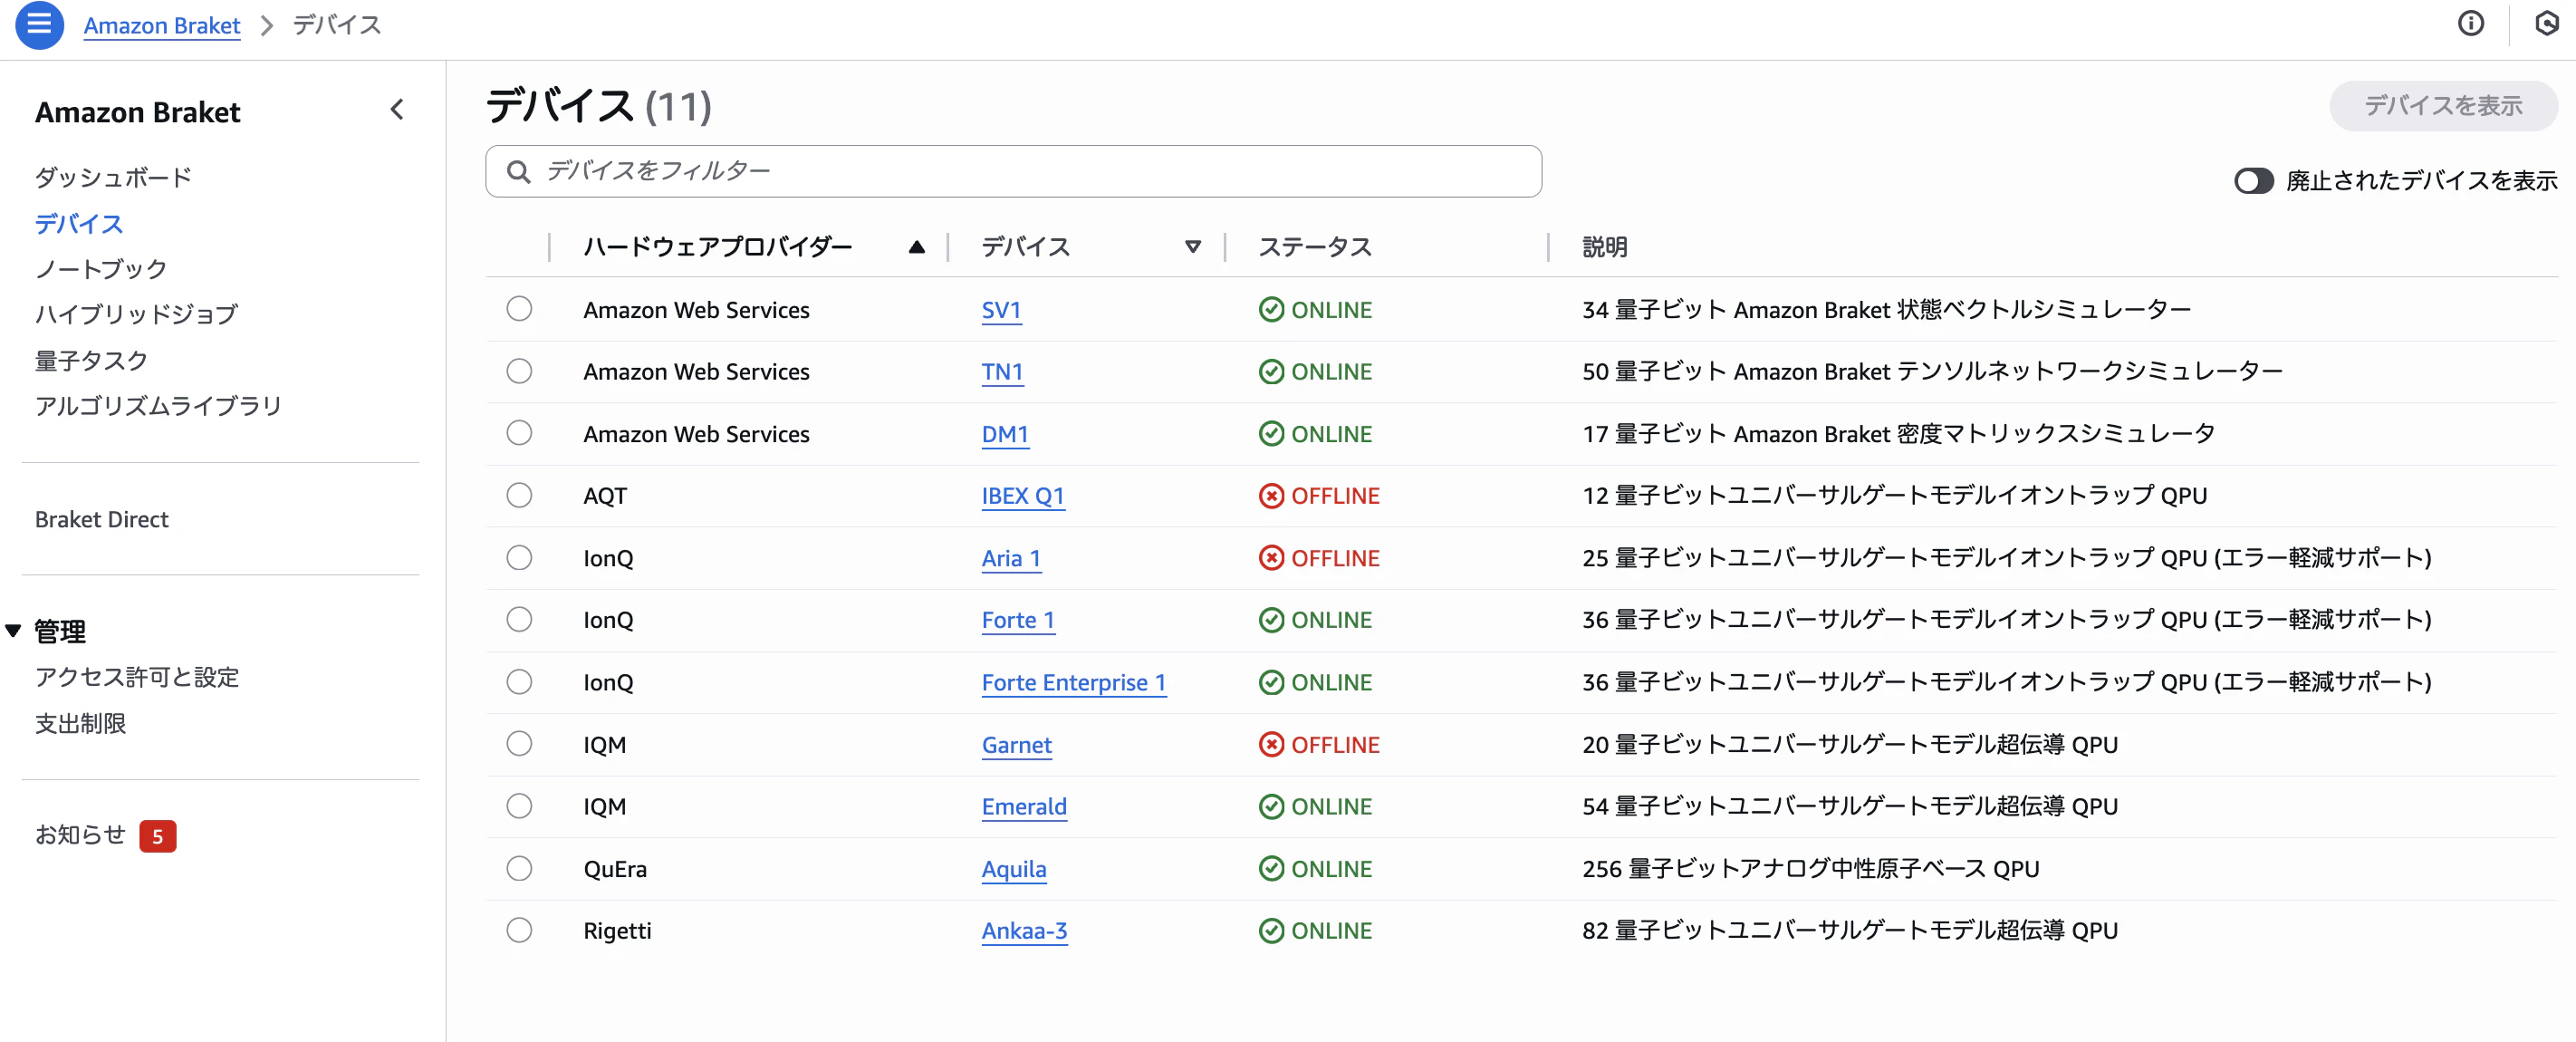This screenshot has height=1042, width=2576.
Task: Open デバイス in the sidebar
Action: point(79,224)
